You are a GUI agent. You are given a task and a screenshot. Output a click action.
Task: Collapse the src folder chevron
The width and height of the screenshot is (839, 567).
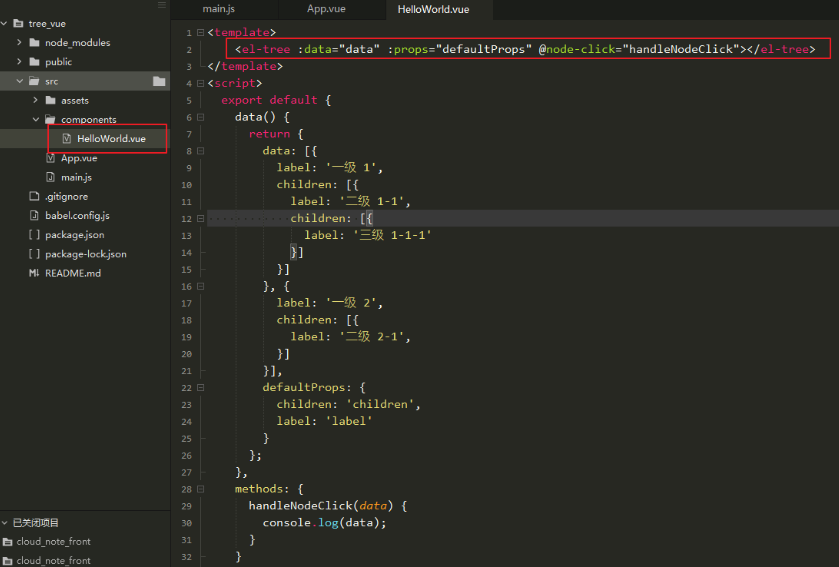coord(19,81)
